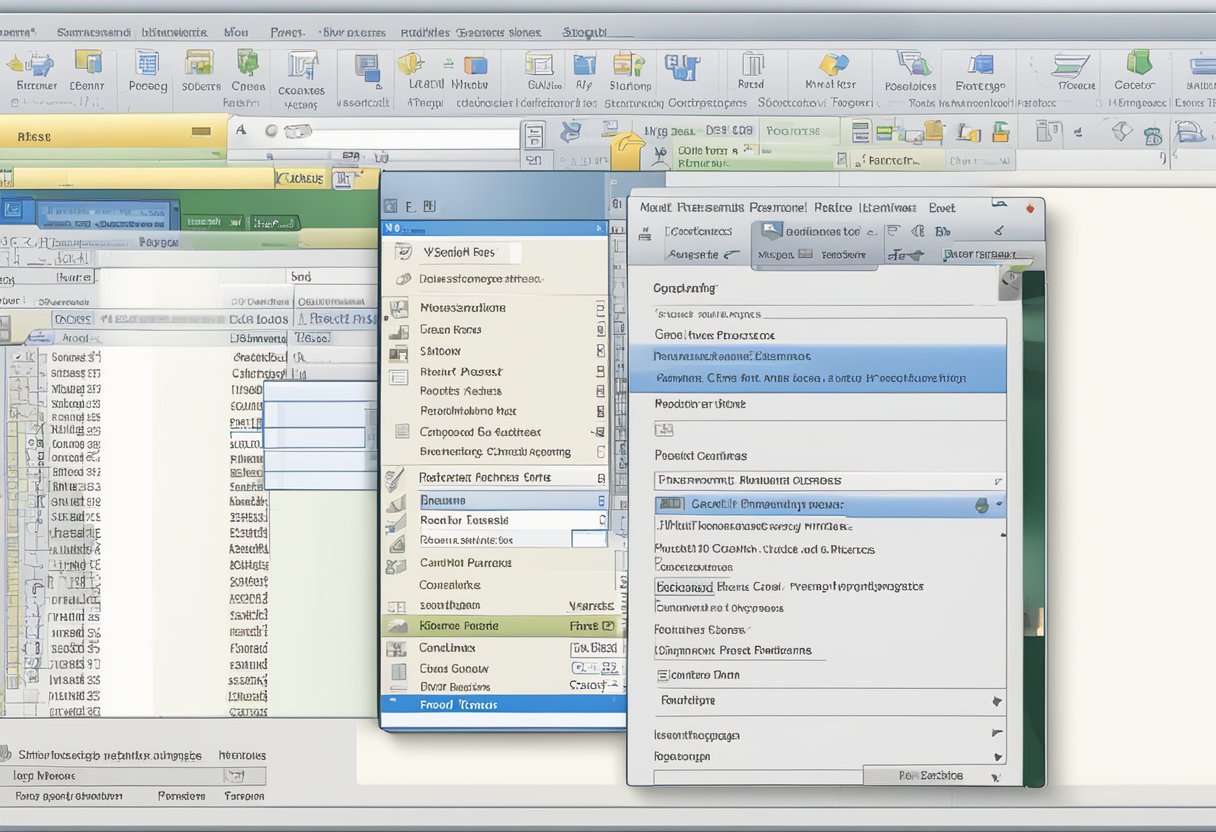Click the 'Becicesrud' boxed button in dialog
The height and width of the screenshot is (832, 1216).
coord(684,587)
